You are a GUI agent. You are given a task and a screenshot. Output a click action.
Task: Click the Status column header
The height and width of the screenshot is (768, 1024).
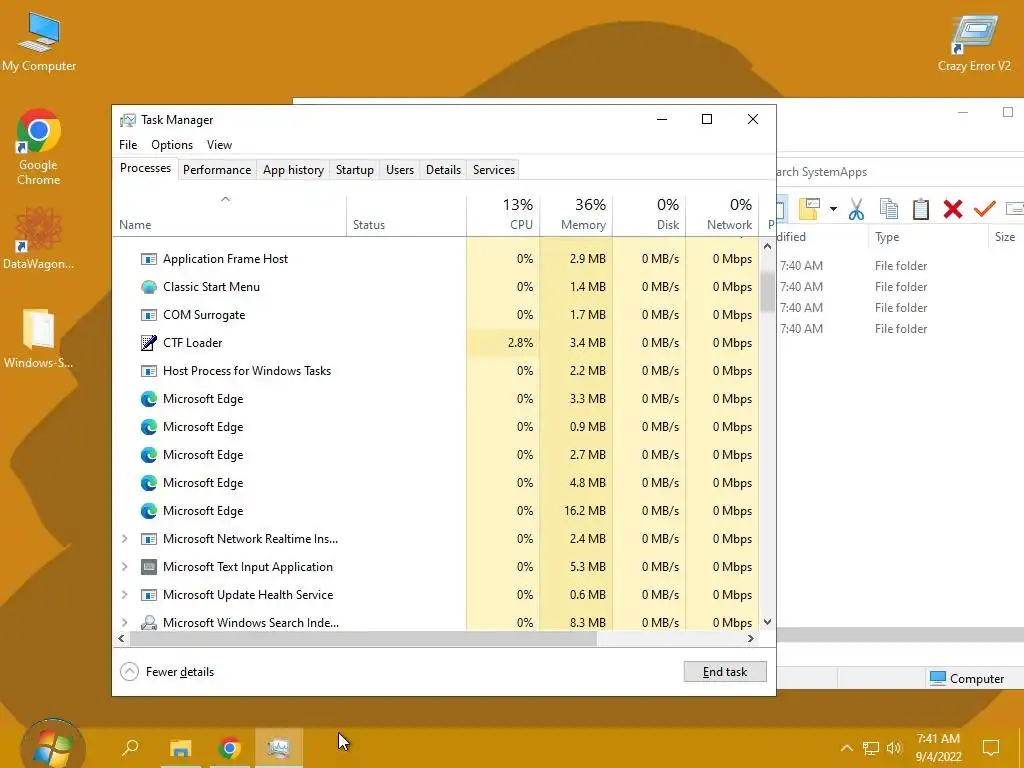(406, 215)
